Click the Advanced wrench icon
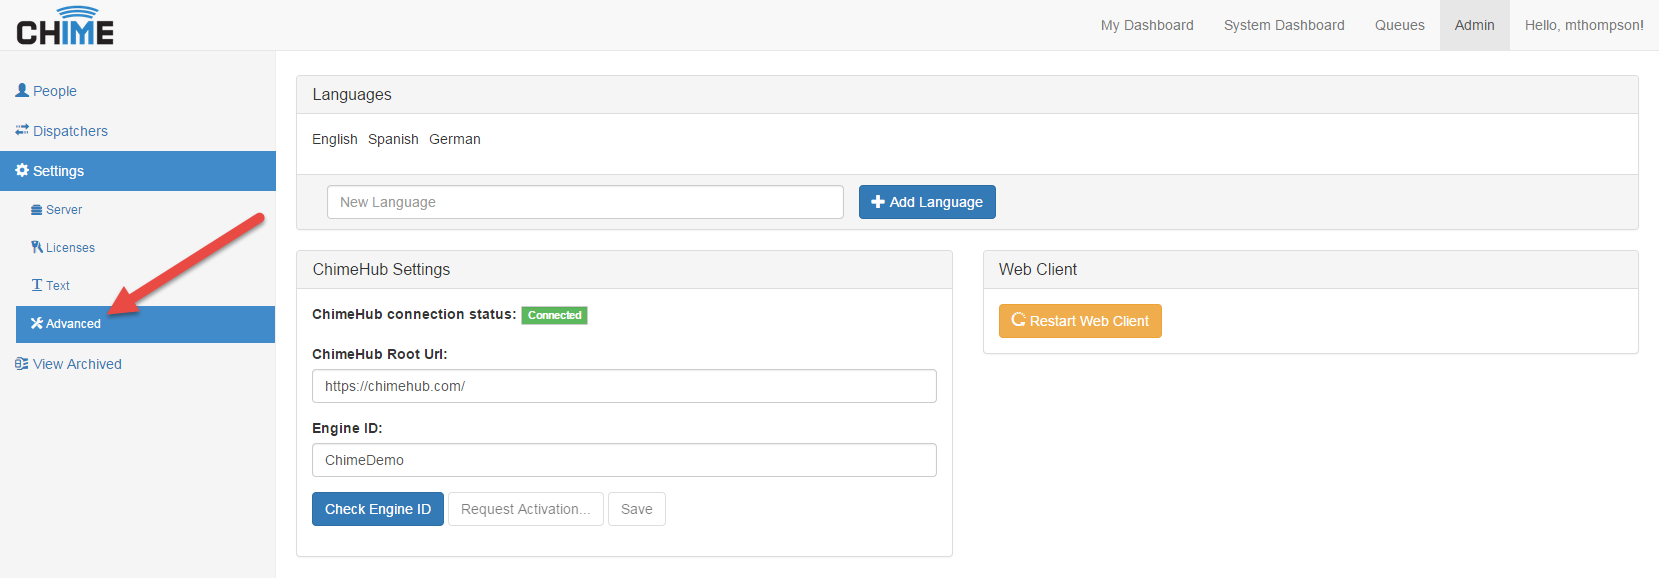 (37, 323)
